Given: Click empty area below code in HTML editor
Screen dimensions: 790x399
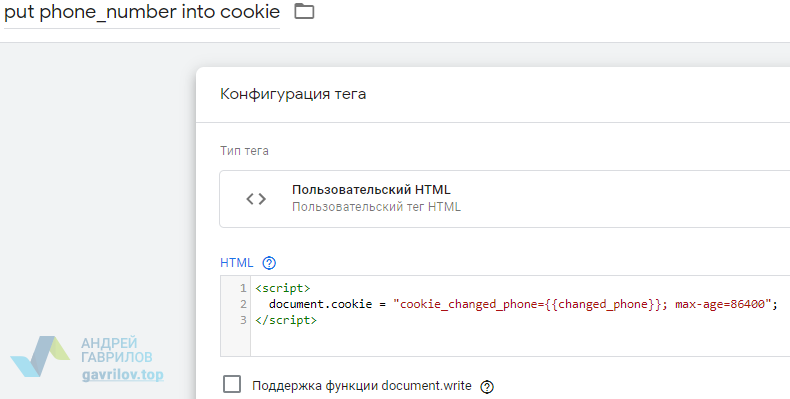Looking at the screenshot, I should pos(519,342).
